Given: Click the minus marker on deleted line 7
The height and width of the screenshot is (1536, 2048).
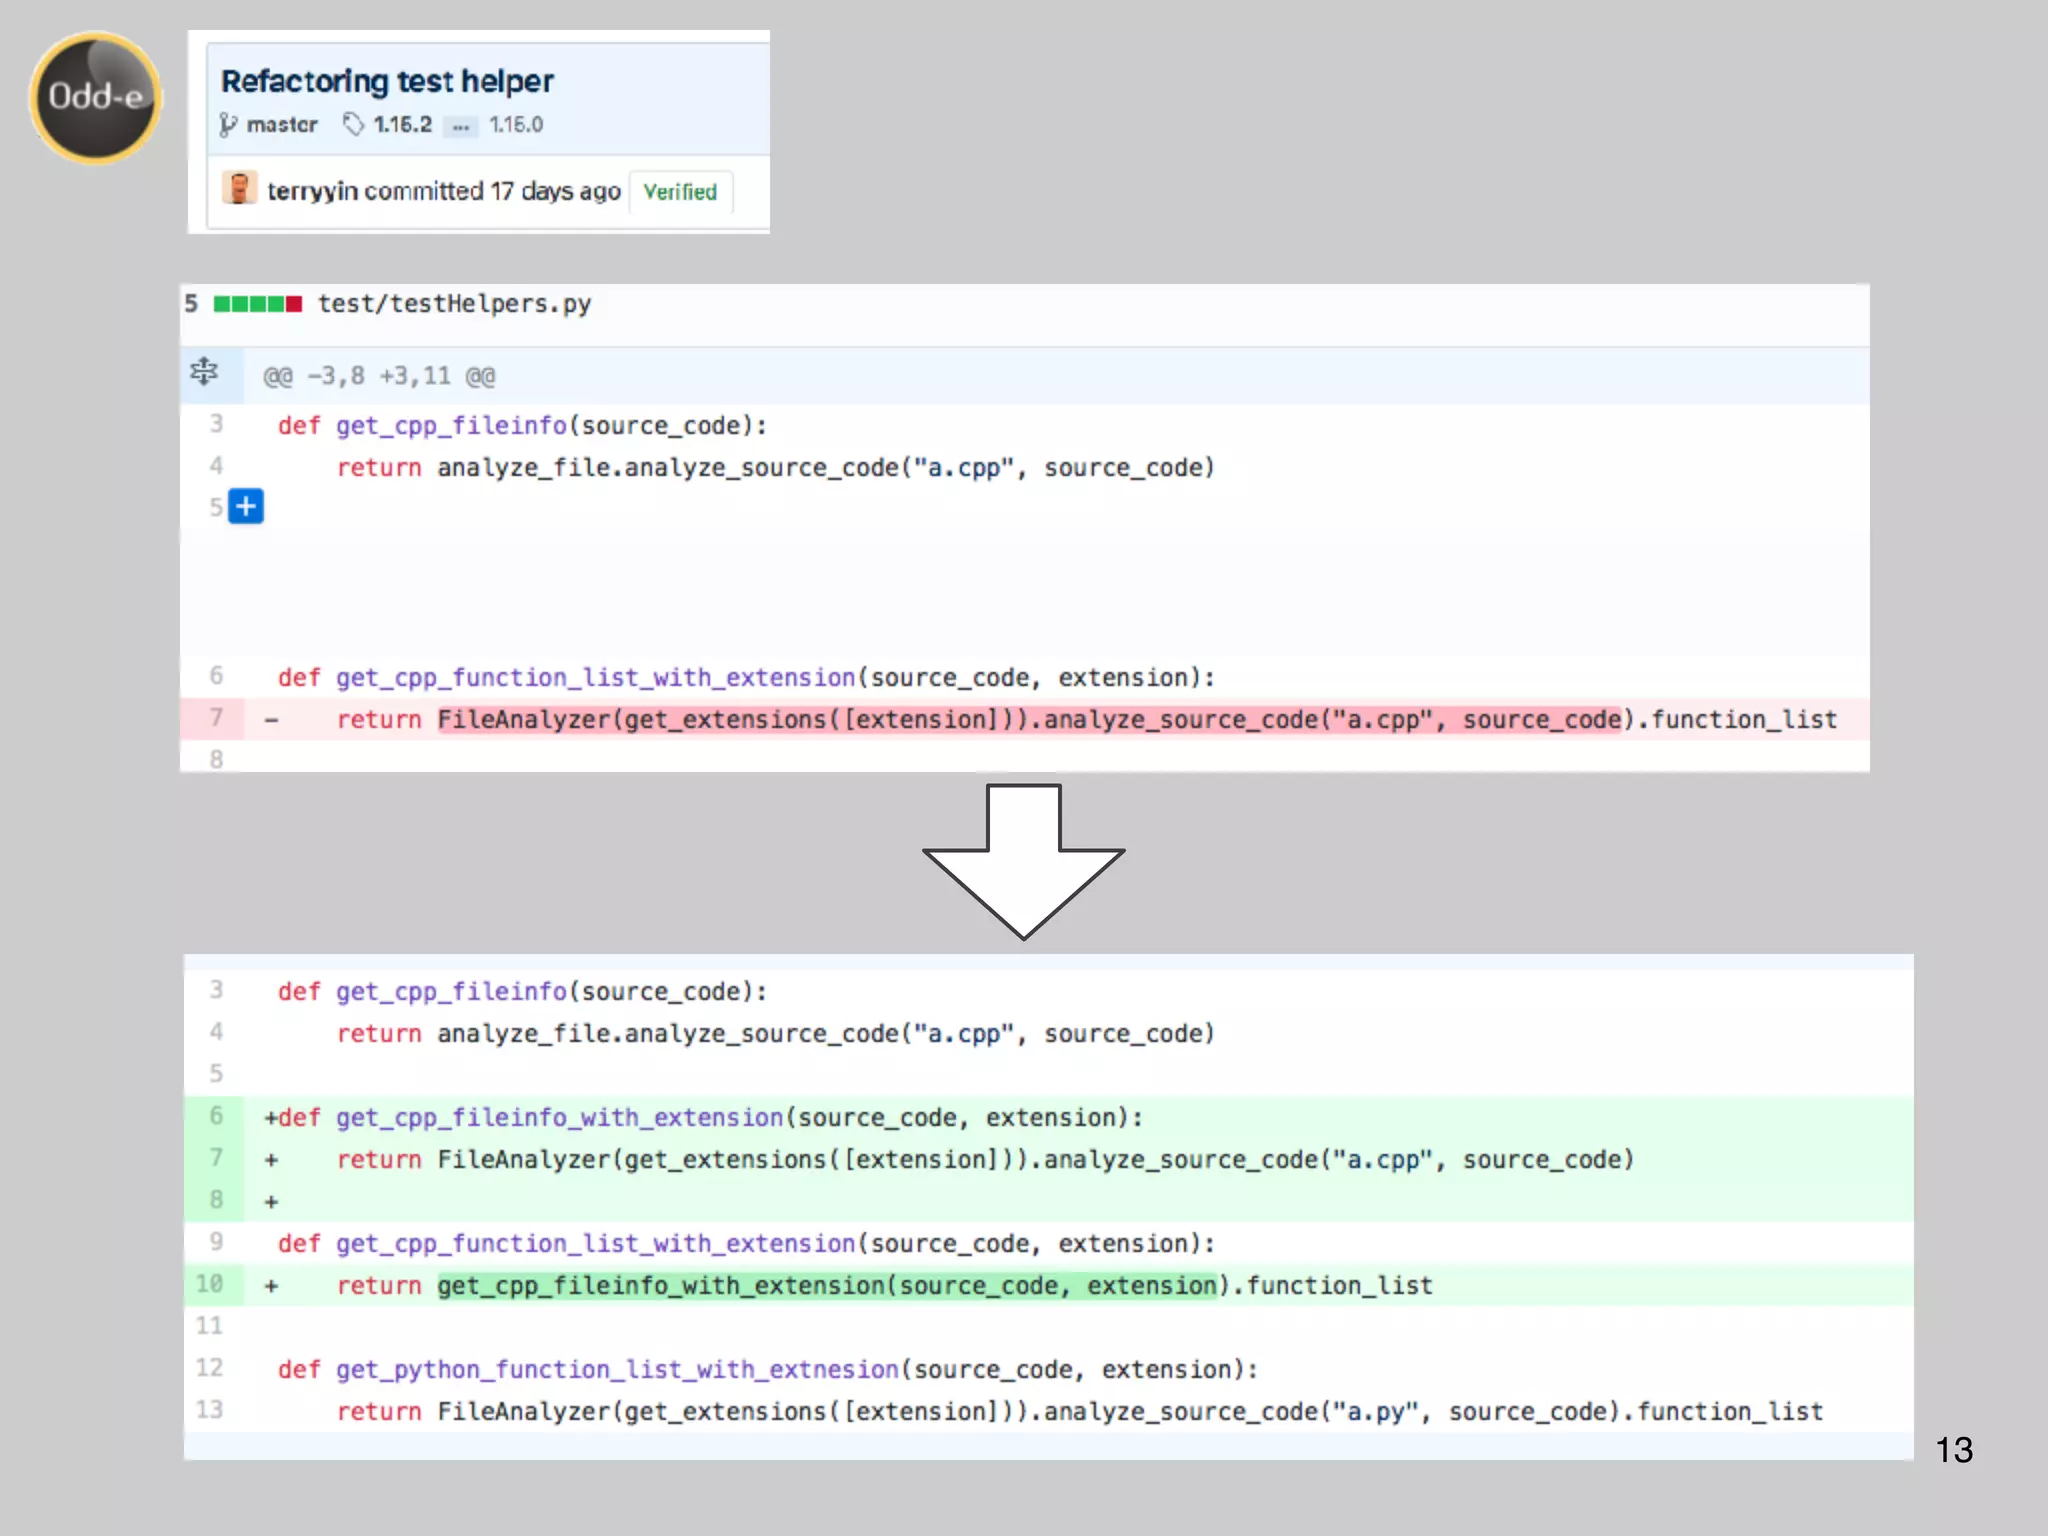Looking at the screenshot, I should [271, 719].
